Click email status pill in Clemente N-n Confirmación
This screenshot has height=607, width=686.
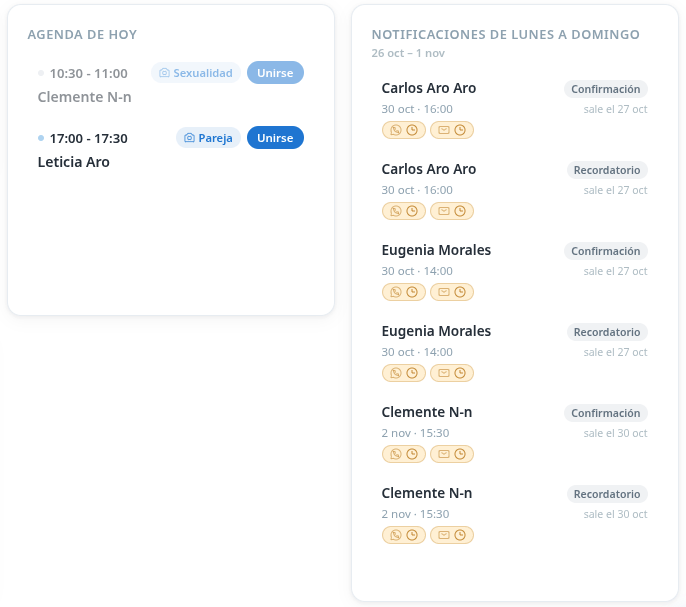452,454
